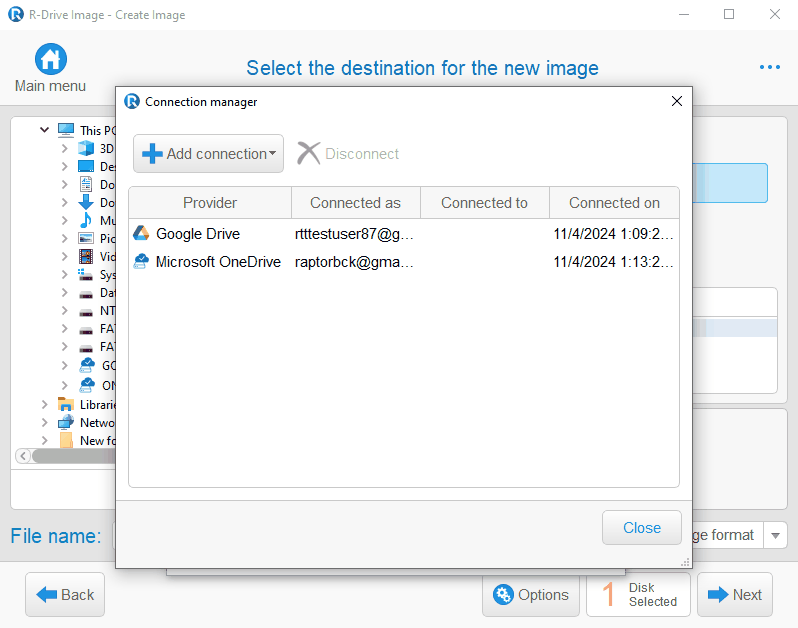Image resolution: width=798 pixels, height=628 pixels.
Task: Collapse the This PC tree node
Action: [x=45, y=130]
